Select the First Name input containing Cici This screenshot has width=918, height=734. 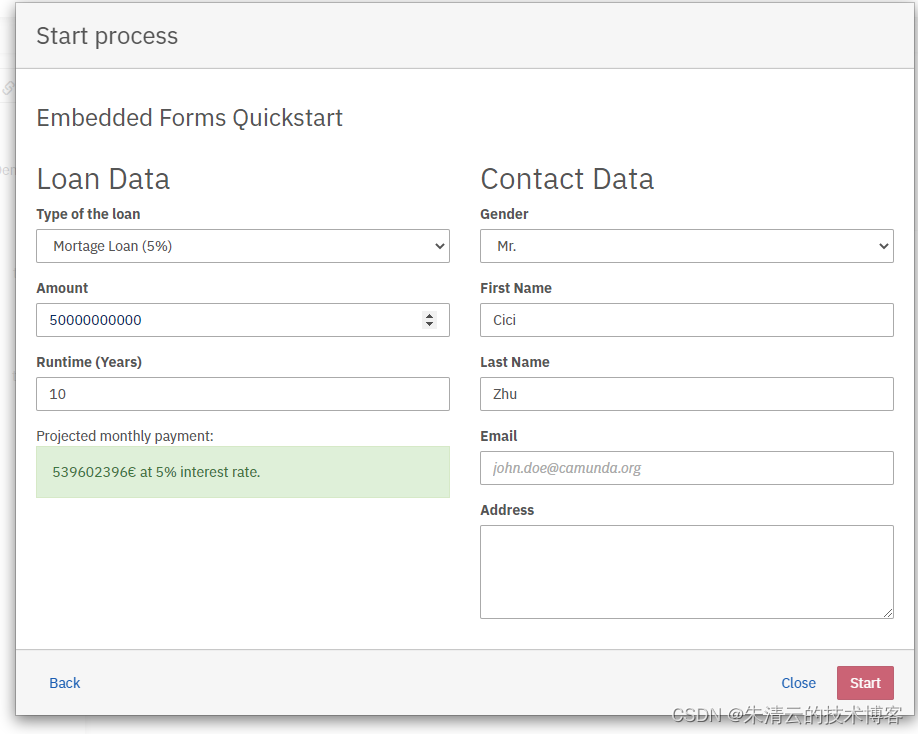[686, 320]
